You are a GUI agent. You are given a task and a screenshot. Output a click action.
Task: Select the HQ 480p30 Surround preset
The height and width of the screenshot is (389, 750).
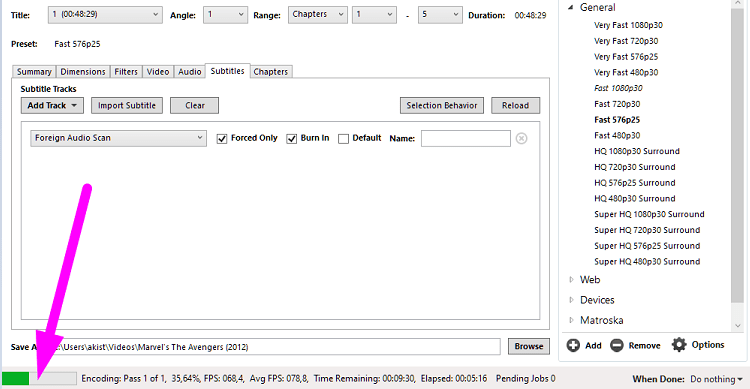coord(635,199)
